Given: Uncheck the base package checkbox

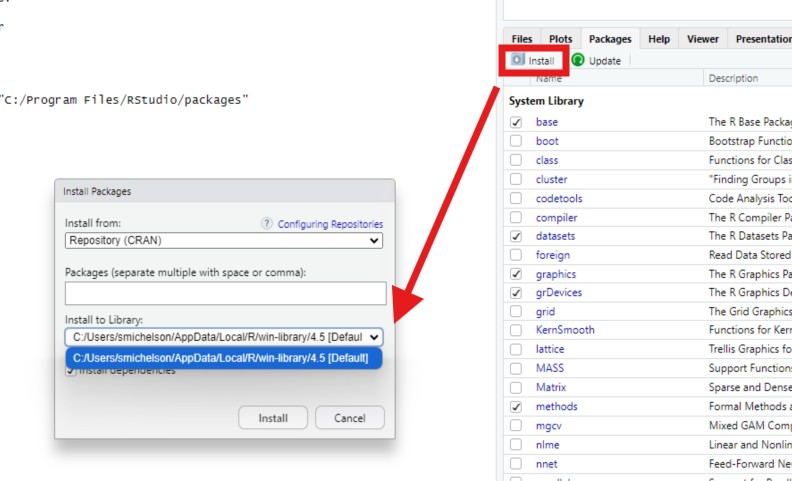Looking at the screenshot, I should (516, 122).
